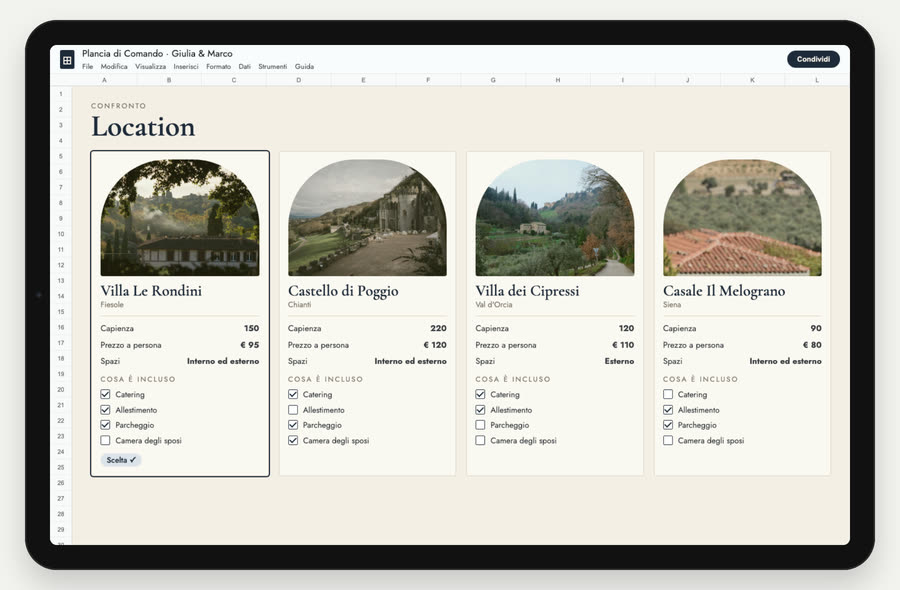
Task: Select row 1 header
Action: (x=61, y=94)
